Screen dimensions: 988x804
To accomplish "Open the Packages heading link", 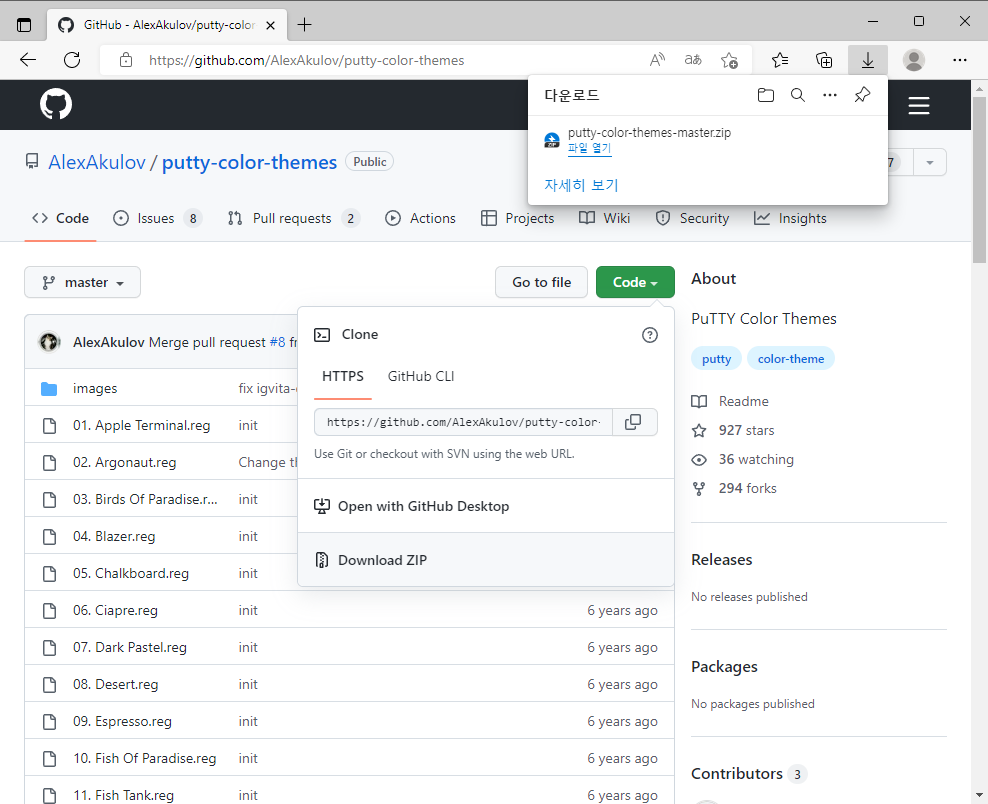I will (x=724, y=667).
